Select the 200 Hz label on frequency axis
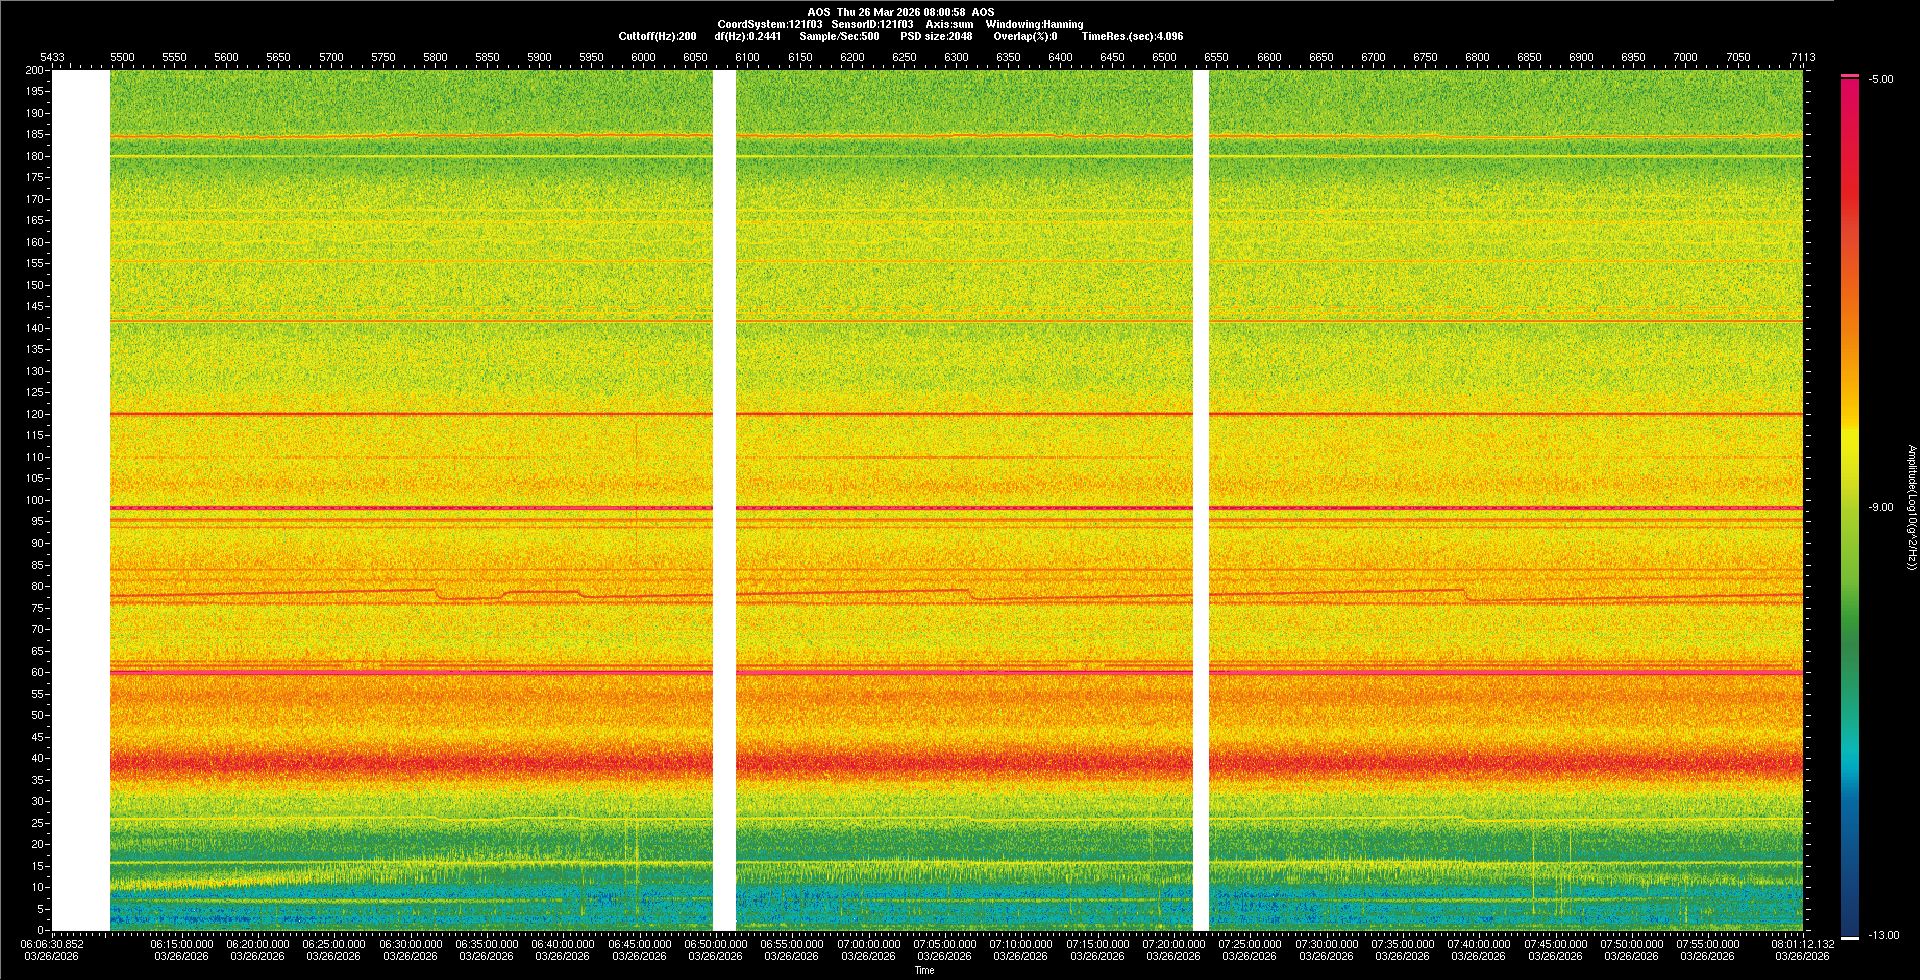This screenshot has height=980, width=1920. pos(35,70)
